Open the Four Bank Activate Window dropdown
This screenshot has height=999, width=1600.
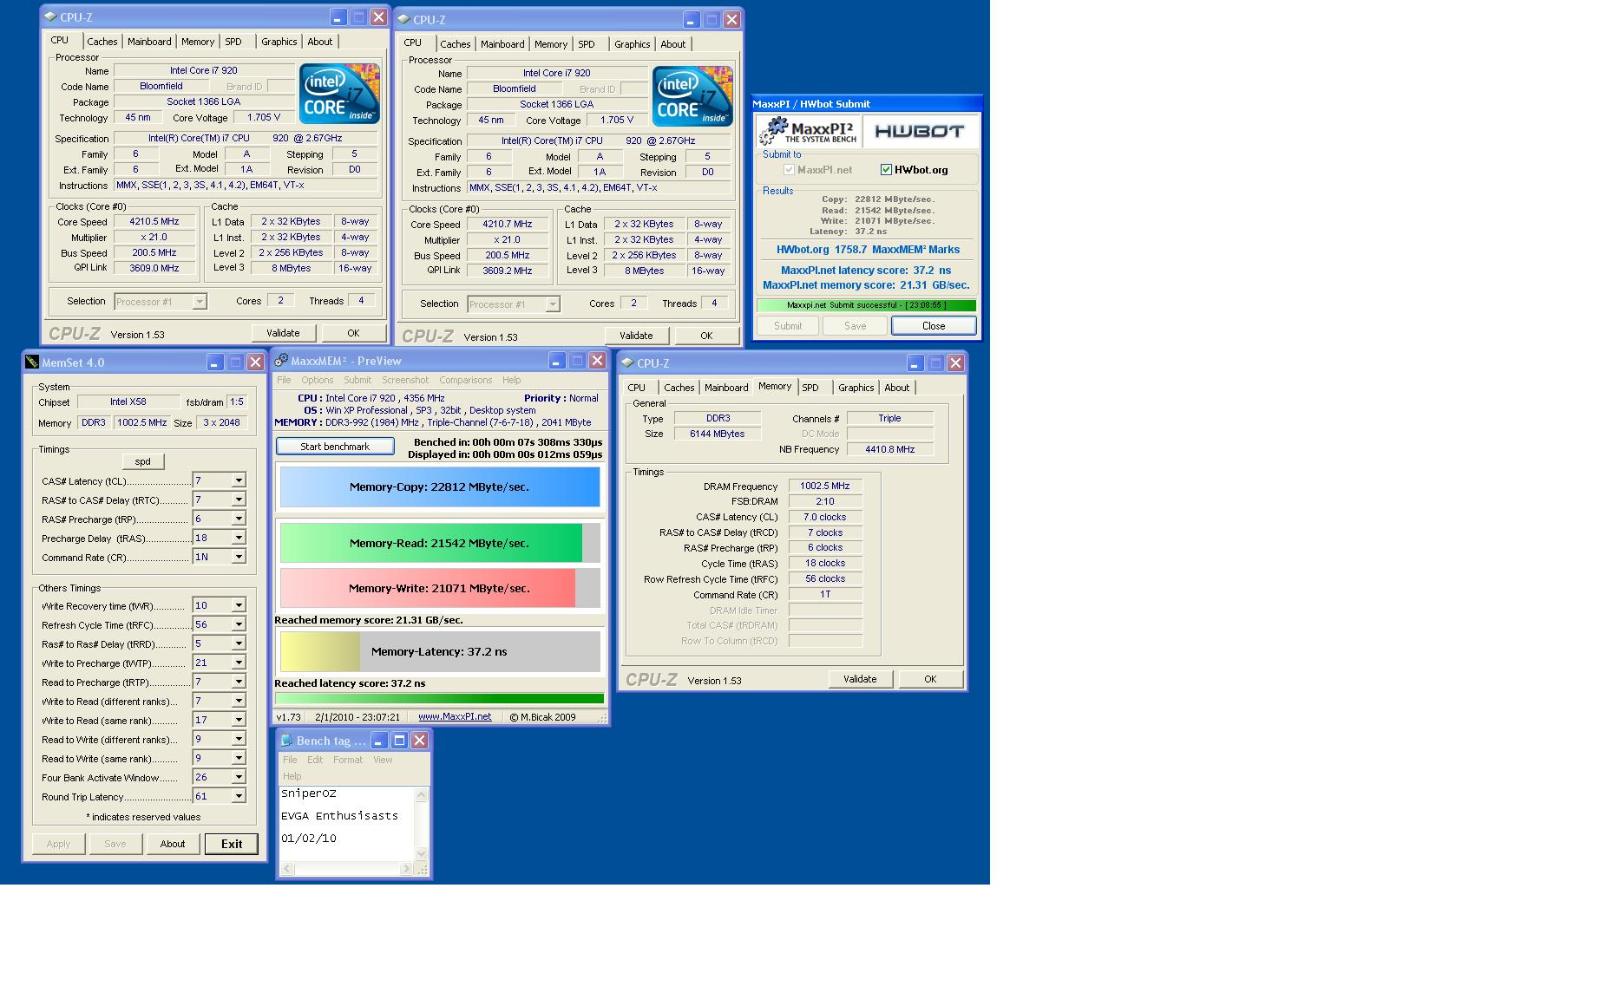239,778
